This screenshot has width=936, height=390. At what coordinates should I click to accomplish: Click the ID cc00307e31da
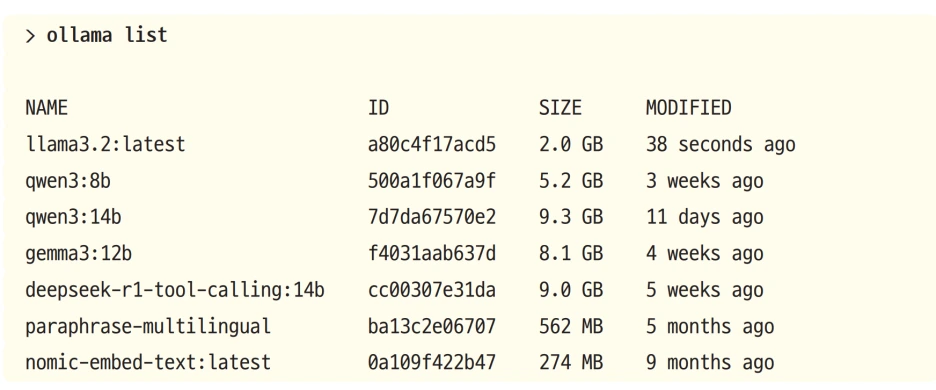click(432, 290)
